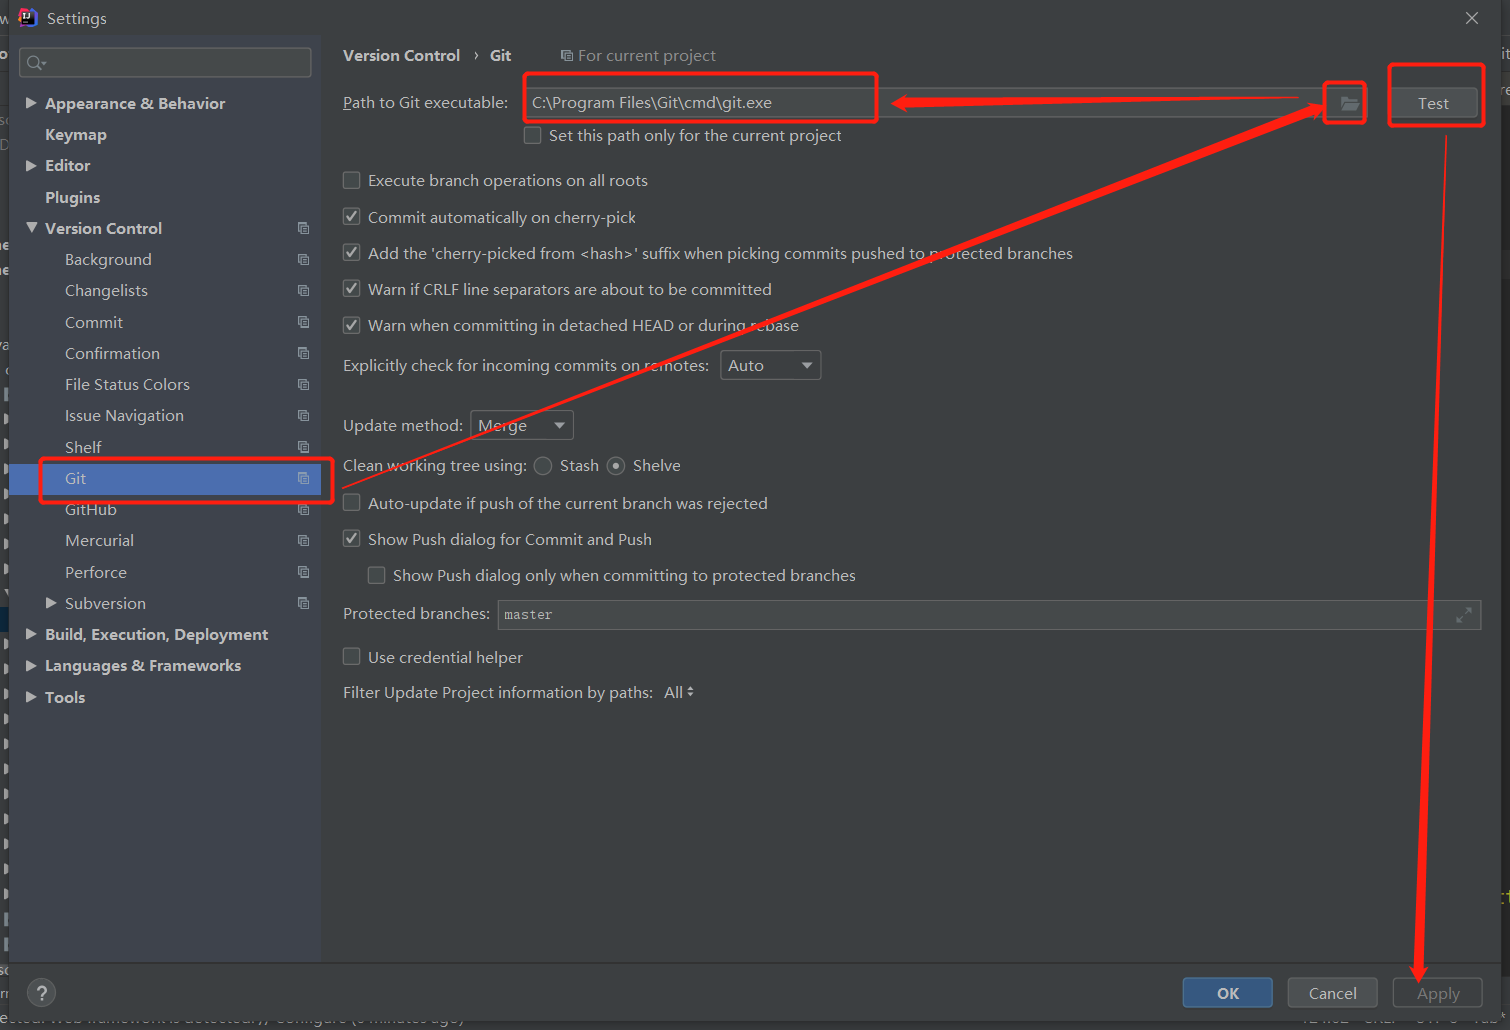Click the project-level icon beside Mercurial
1510x1030 pixels.
(x=303, y=540)
